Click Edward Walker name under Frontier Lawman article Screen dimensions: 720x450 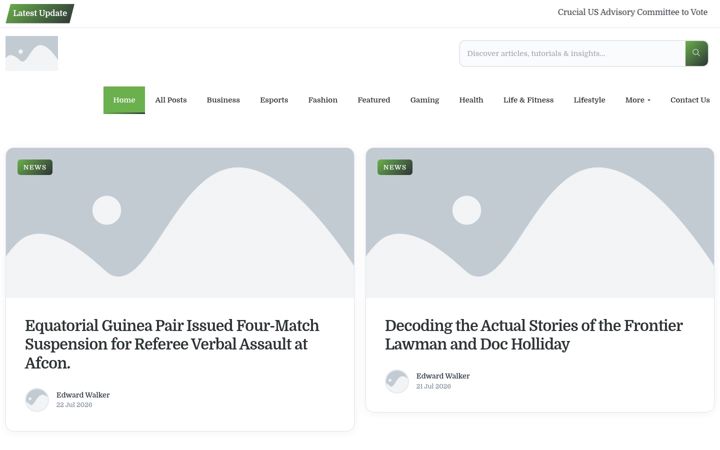pos(443,376)
